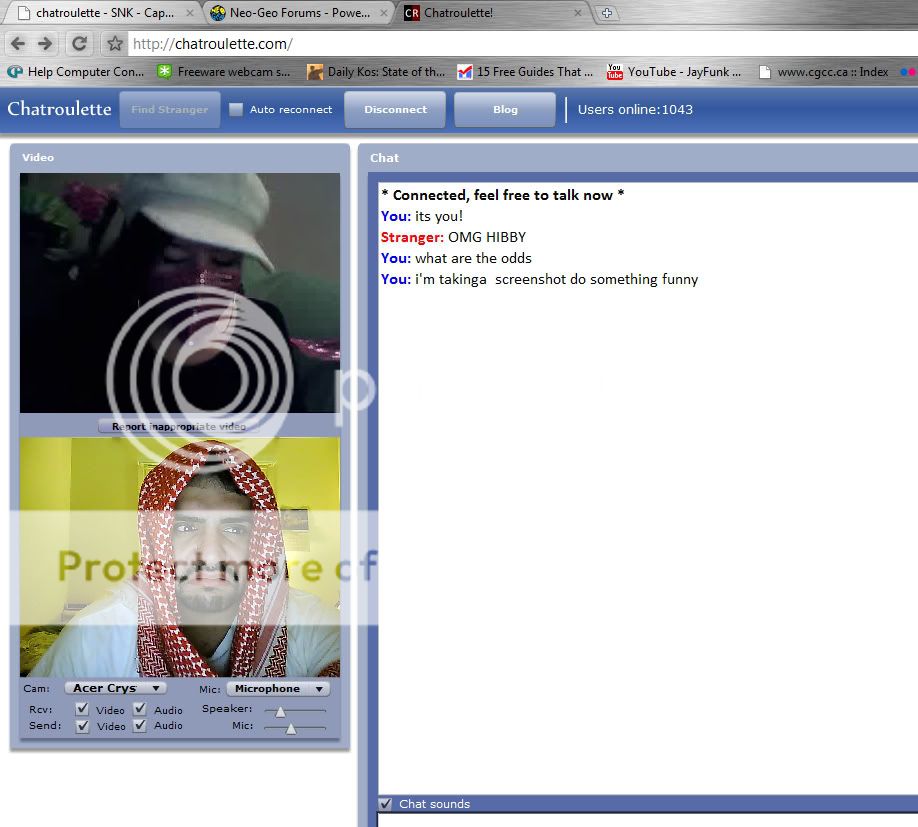The height and width of the screenshot is (827, 918).
Task: Open the Daily Kos bookmark
Action: click(x=376, y=72)
